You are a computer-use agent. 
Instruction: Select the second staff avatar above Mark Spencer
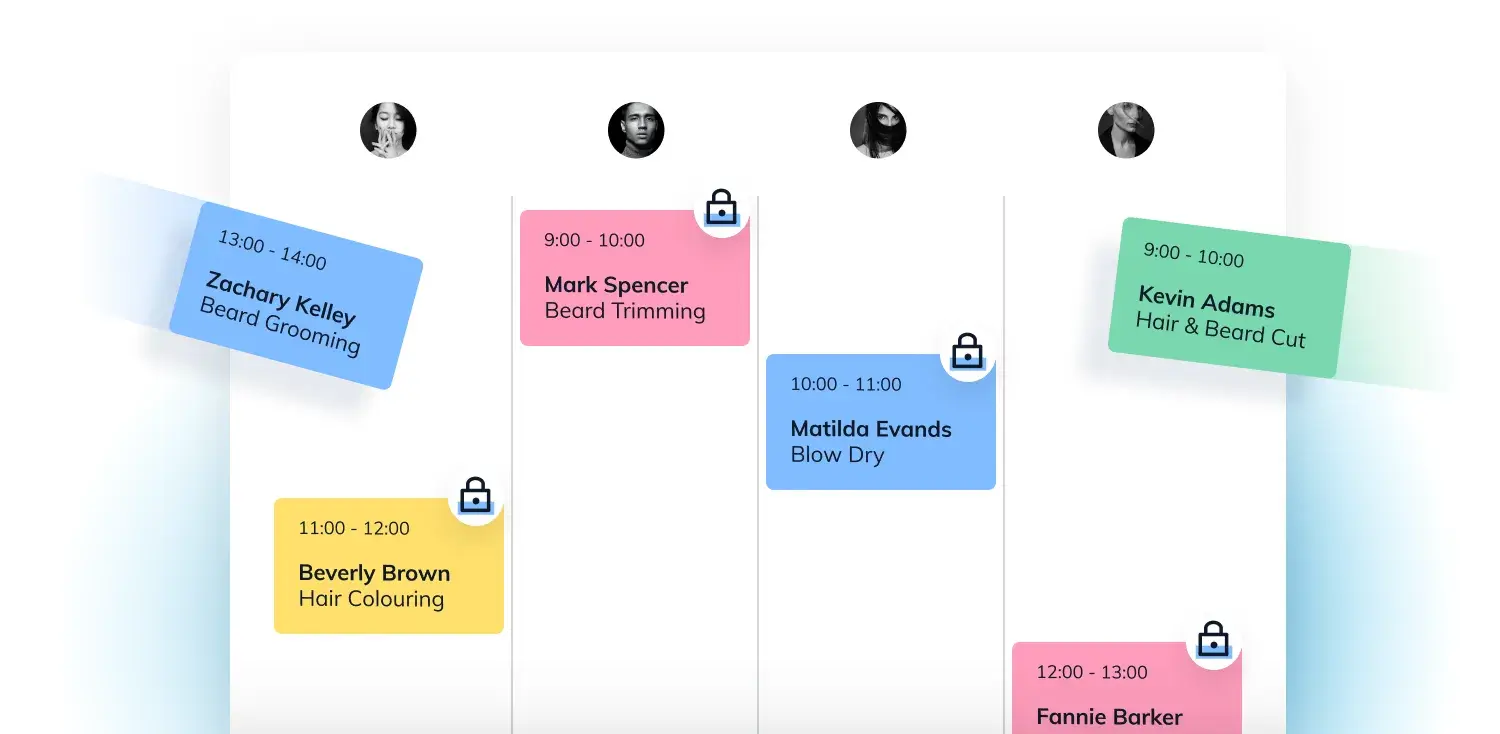(x=636, y=130)
